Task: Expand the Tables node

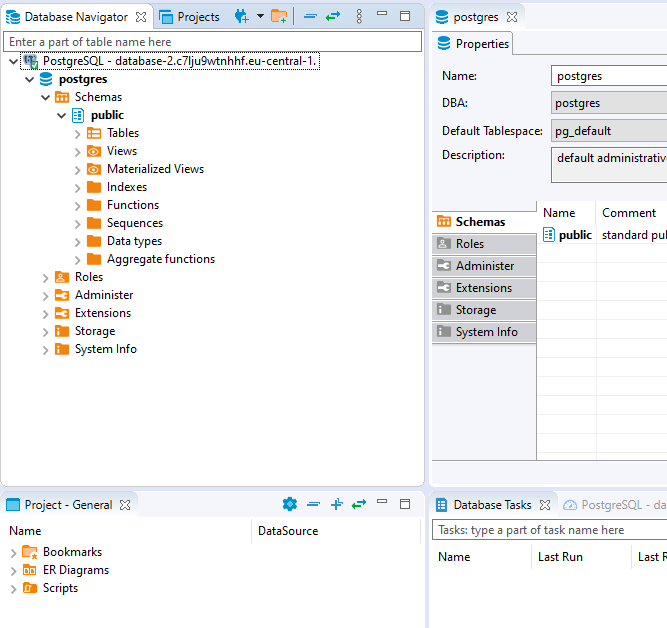Action: coord(77,134)
